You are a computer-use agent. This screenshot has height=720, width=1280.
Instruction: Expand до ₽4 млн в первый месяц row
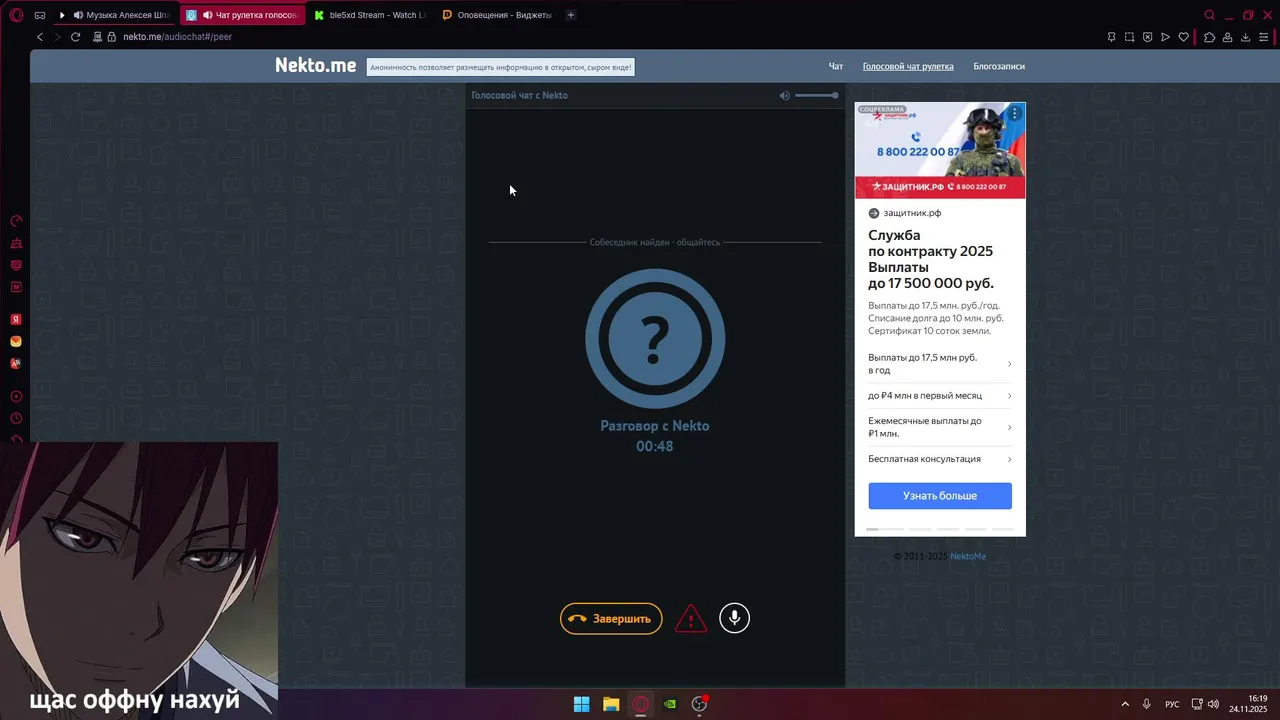[x=940, y=396]
